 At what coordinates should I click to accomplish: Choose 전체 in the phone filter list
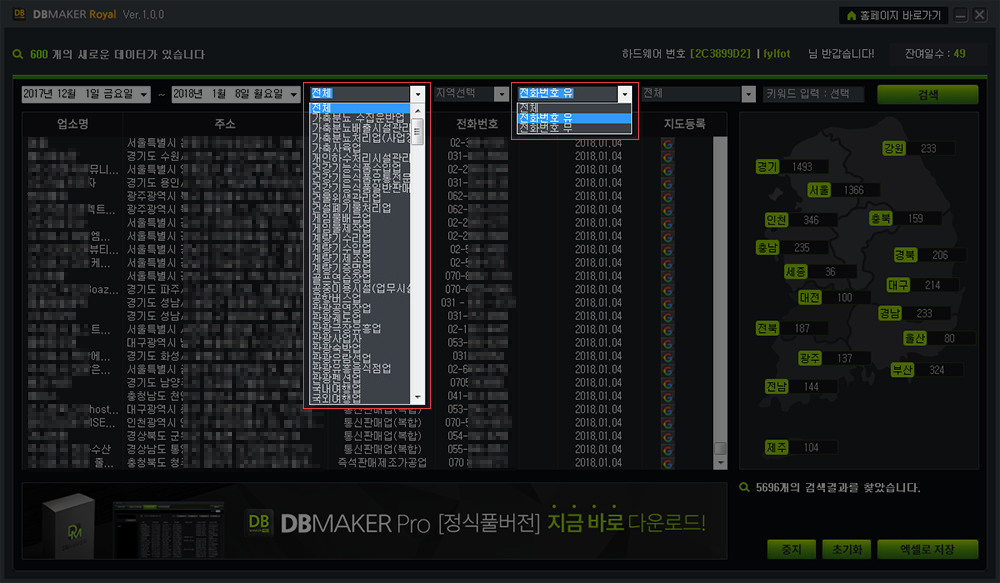tap(574, 108)
